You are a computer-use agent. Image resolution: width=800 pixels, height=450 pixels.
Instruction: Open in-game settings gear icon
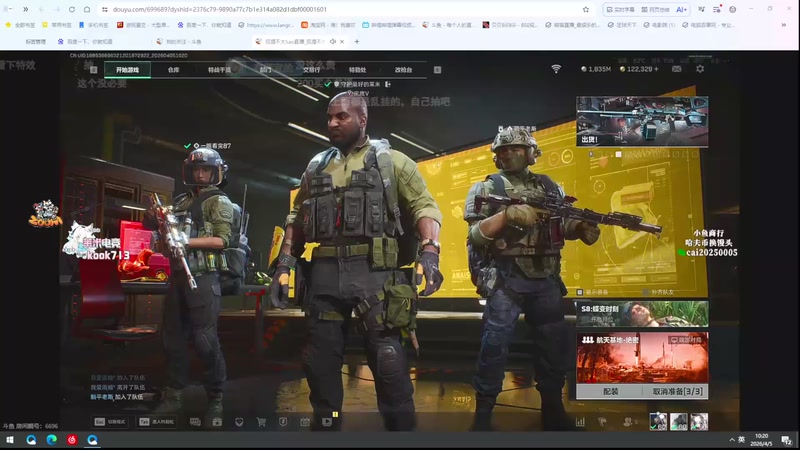tap(700, 69)
